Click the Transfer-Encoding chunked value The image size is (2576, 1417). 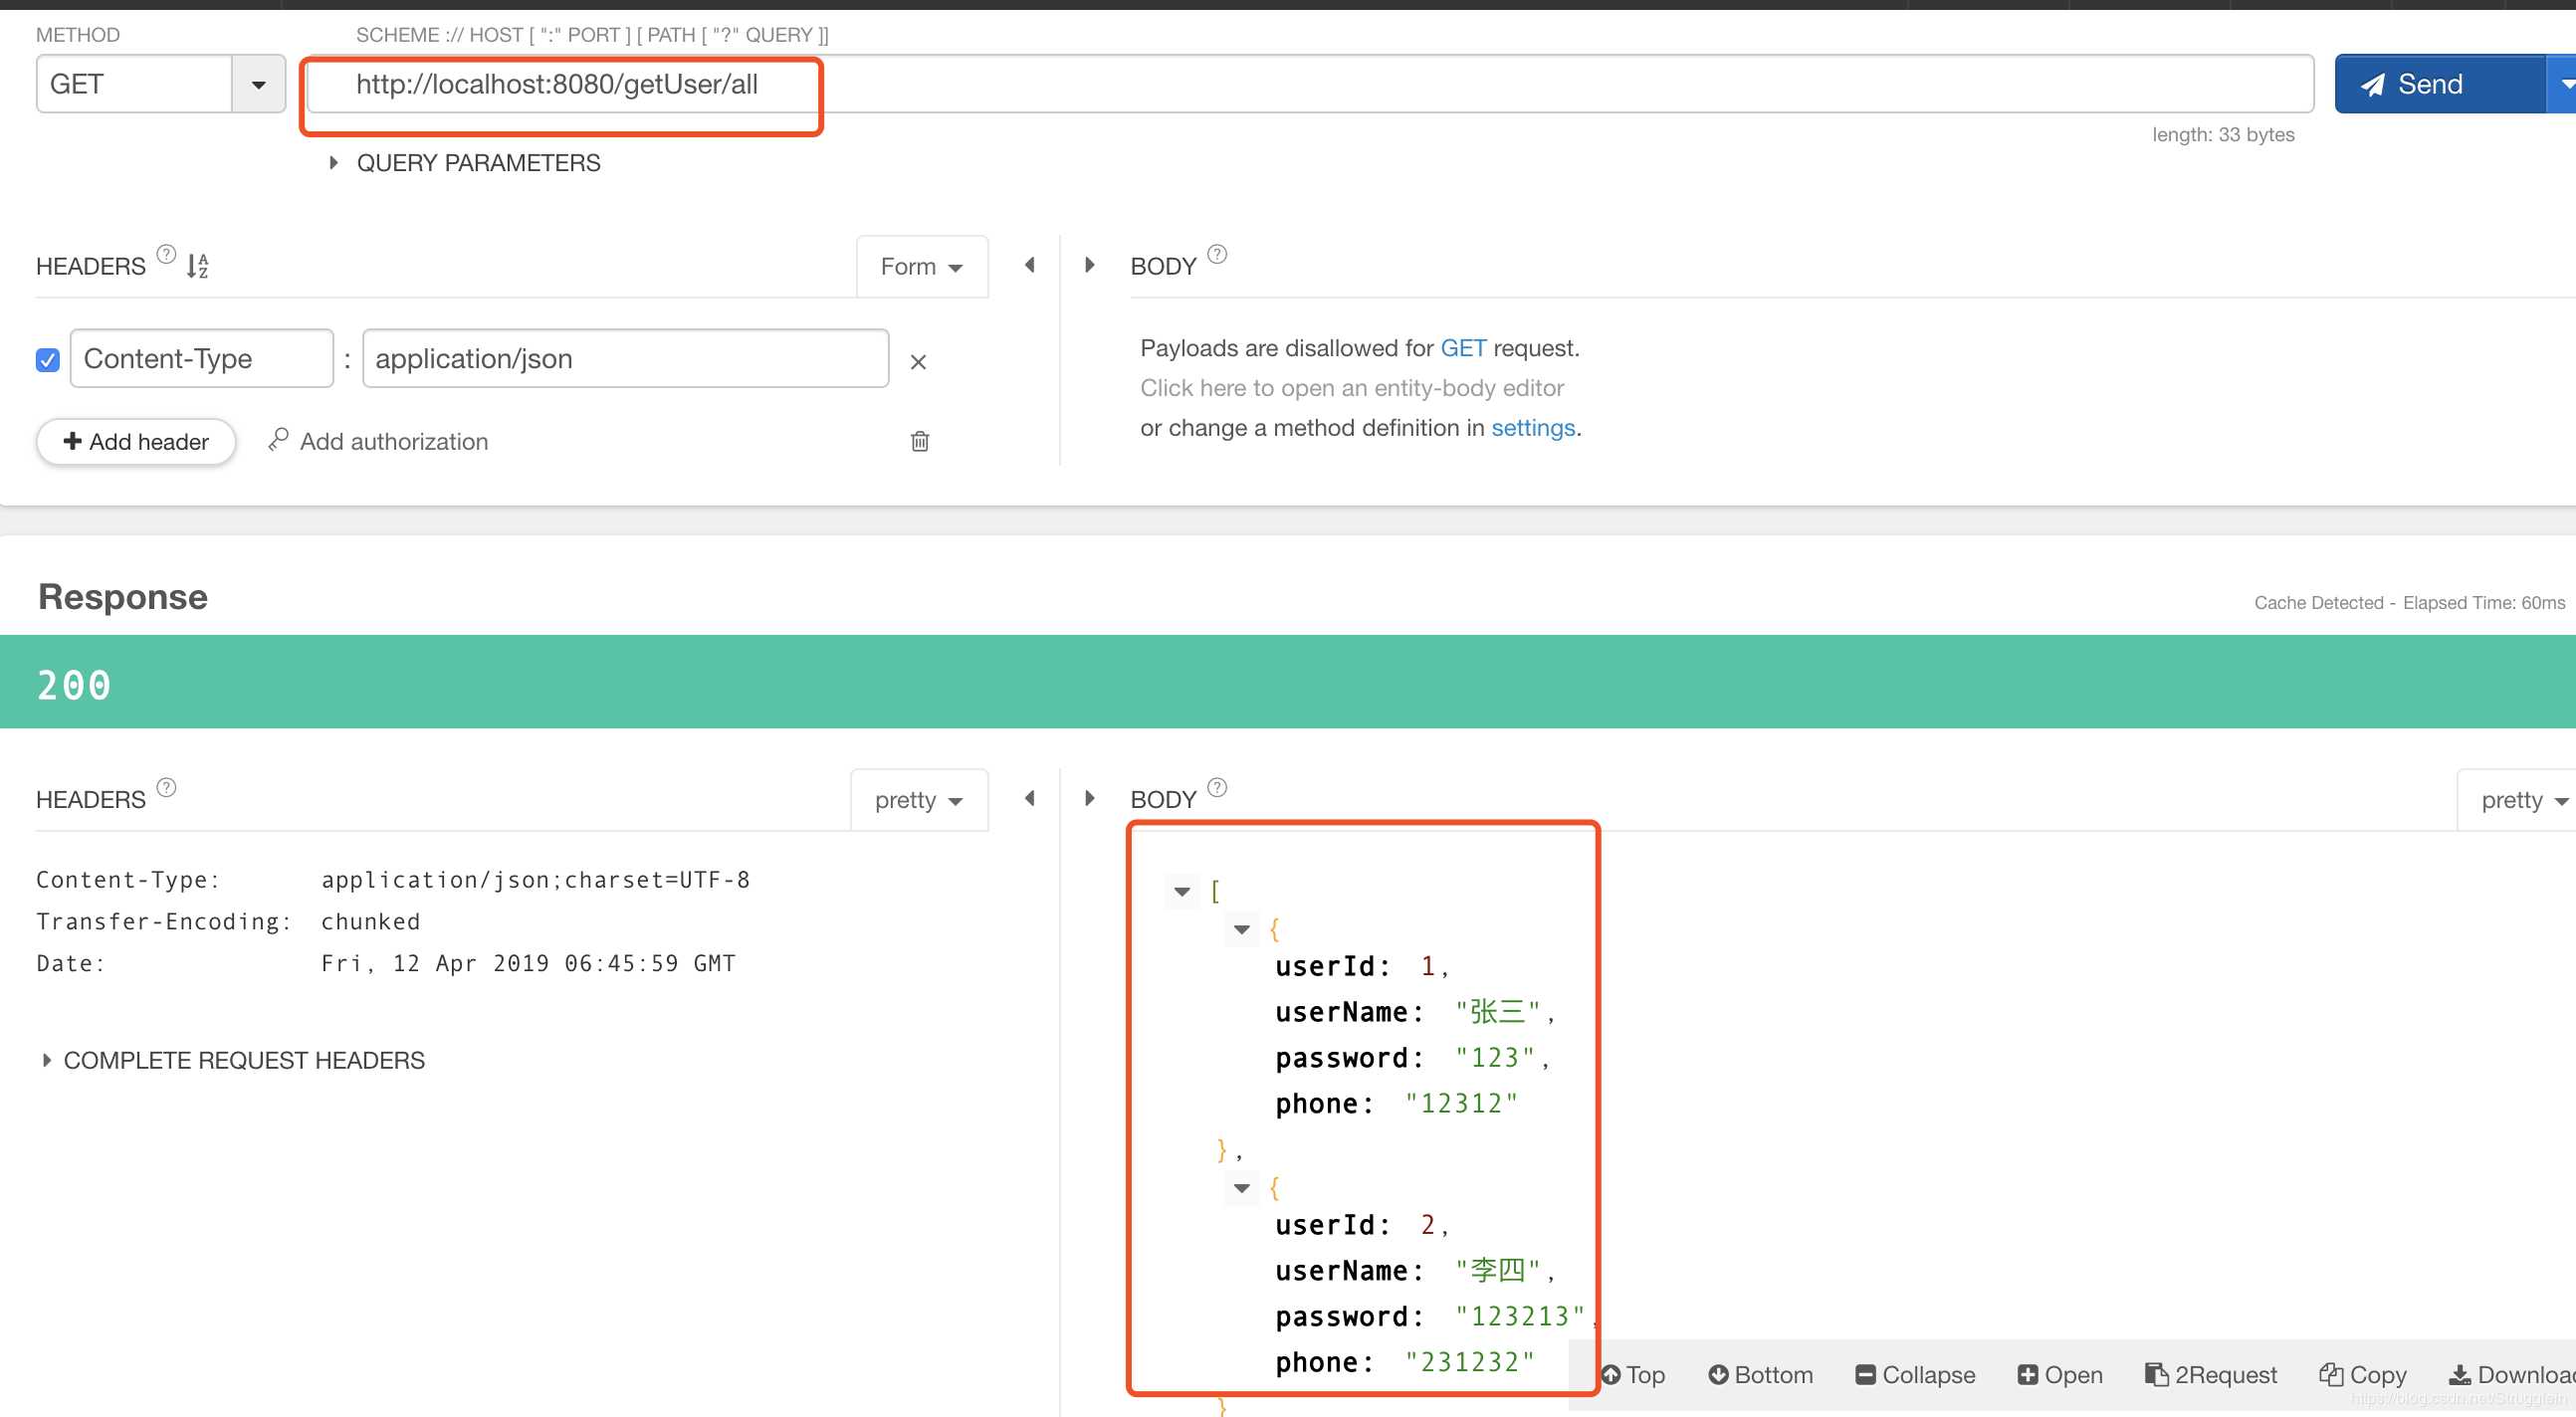[x=370, y=922]
